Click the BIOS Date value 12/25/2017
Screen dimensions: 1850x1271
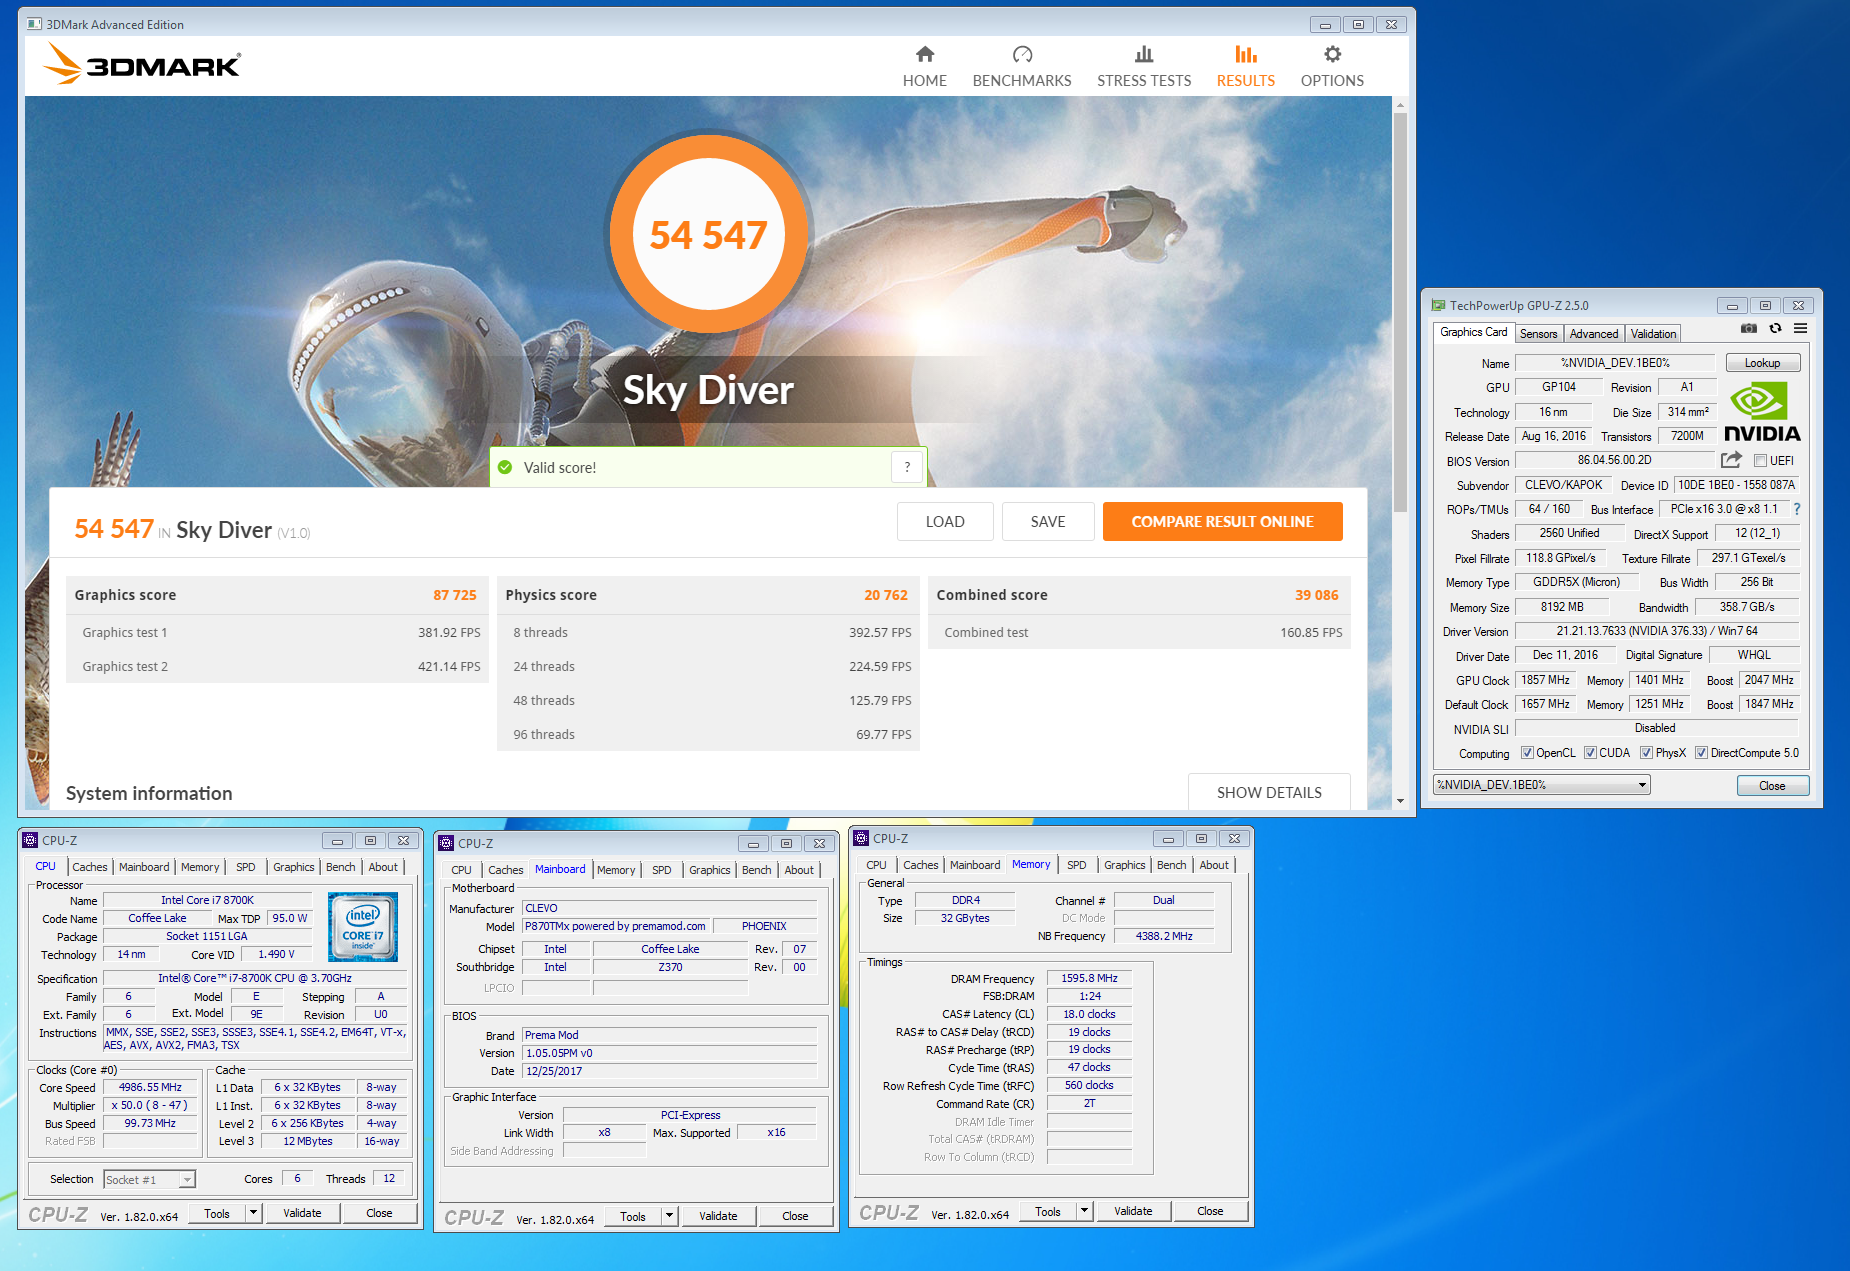(x=670, y=1071)
